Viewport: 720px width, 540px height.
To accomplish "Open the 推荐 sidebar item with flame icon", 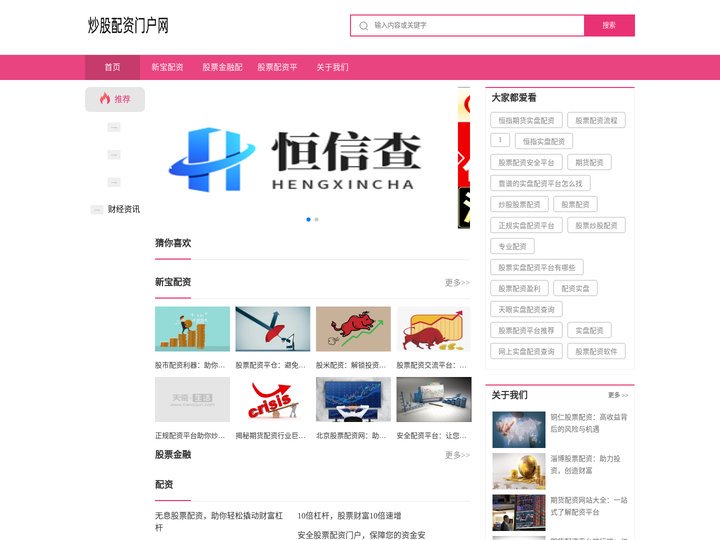I will (x=115, y=99).
